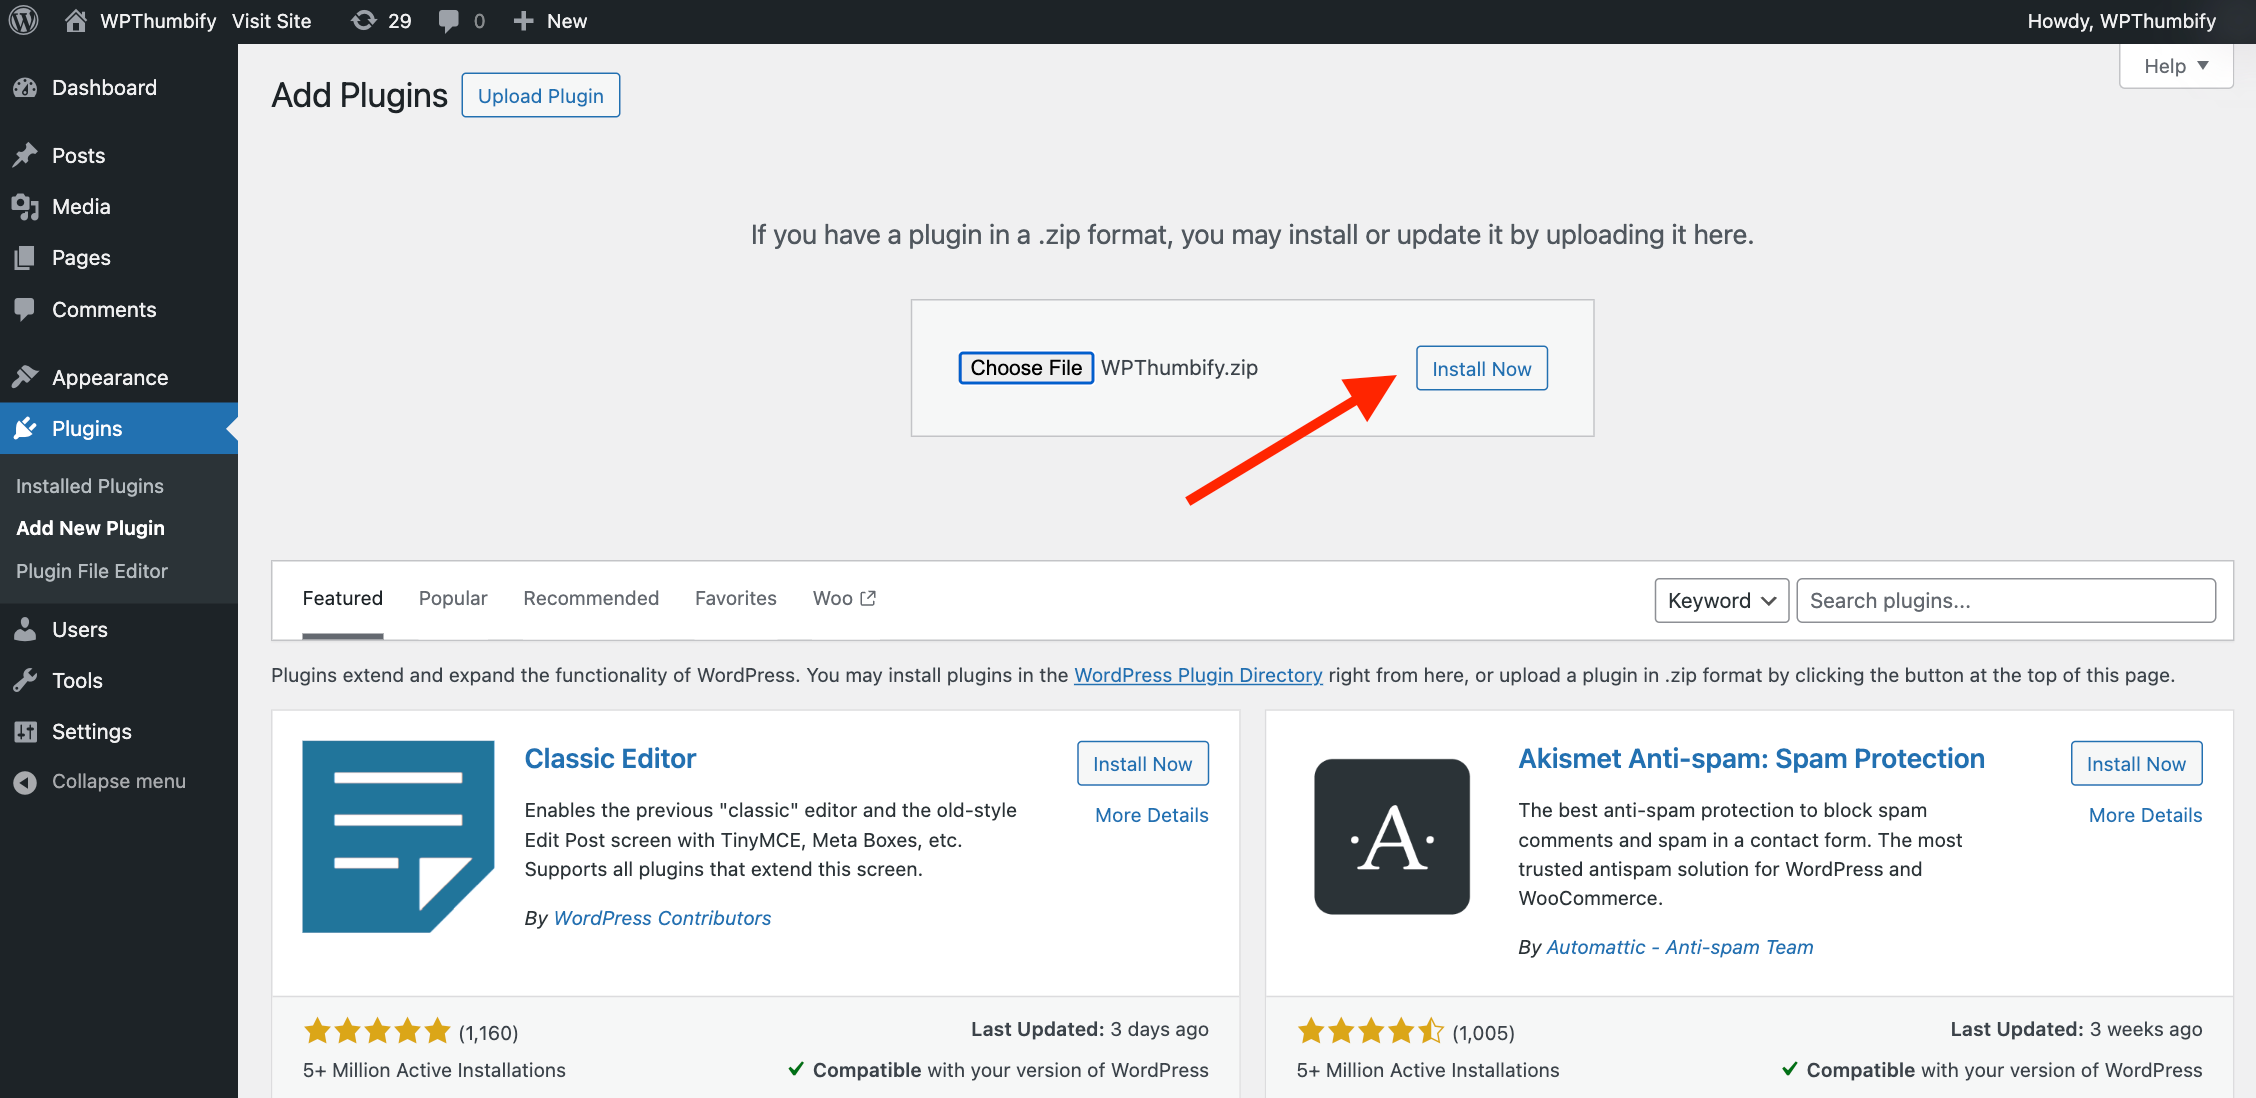Install the Classic Editor plugin

click(x=1142, y=764)
